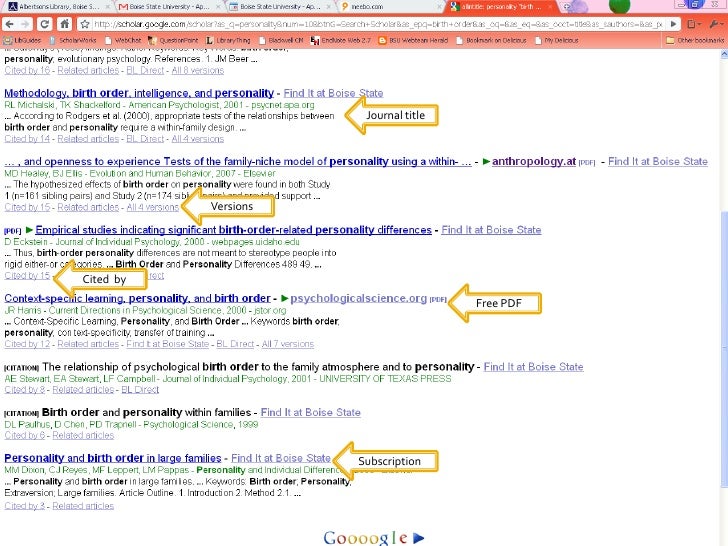Open Related articles for Dixon article

click(x=83, y=506)
